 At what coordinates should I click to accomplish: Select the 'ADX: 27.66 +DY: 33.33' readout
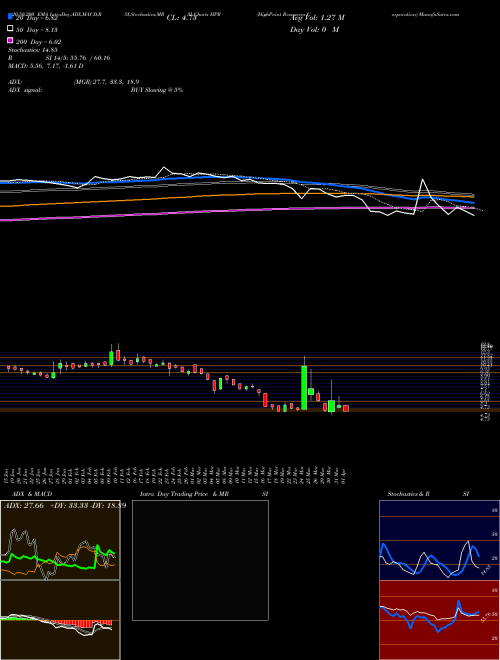click(46, 506)
